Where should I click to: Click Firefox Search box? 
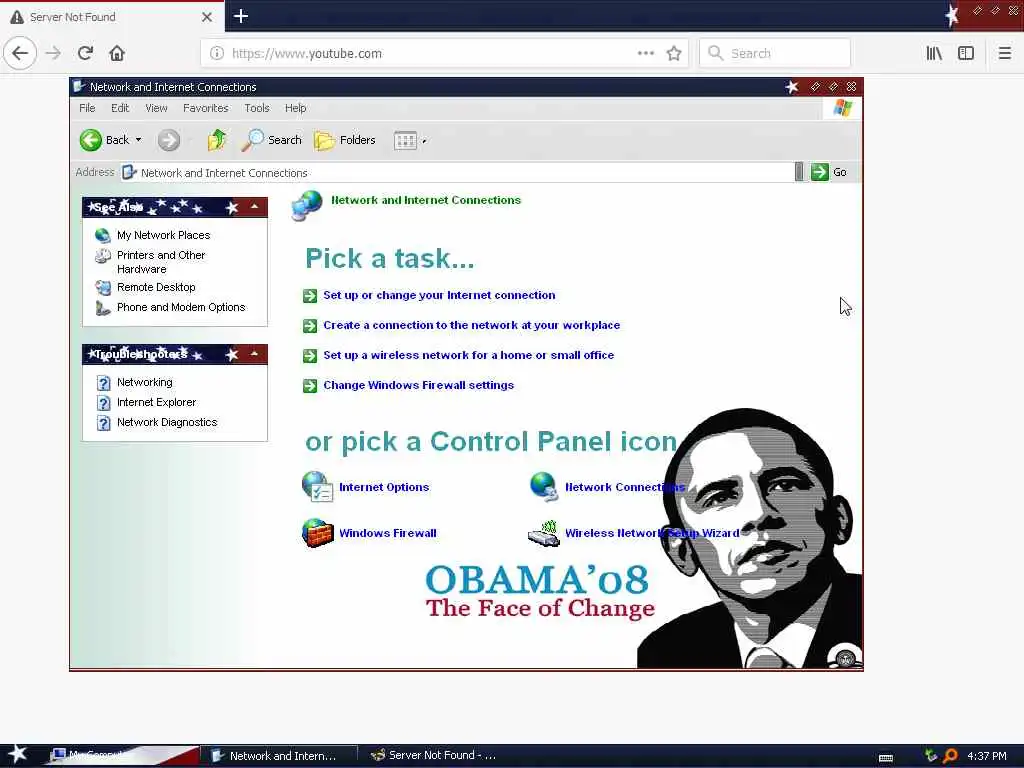775,54
